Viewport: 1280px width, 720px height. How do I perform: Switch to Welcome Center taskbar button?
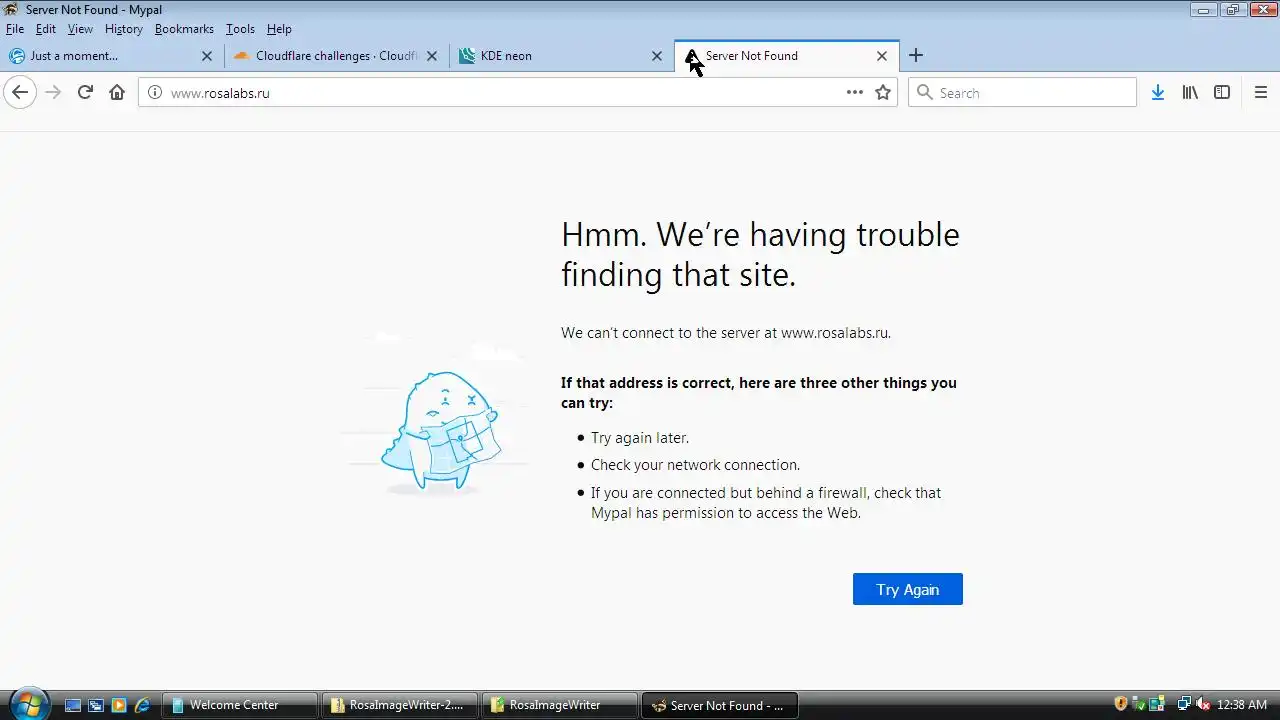coord(239,705)
